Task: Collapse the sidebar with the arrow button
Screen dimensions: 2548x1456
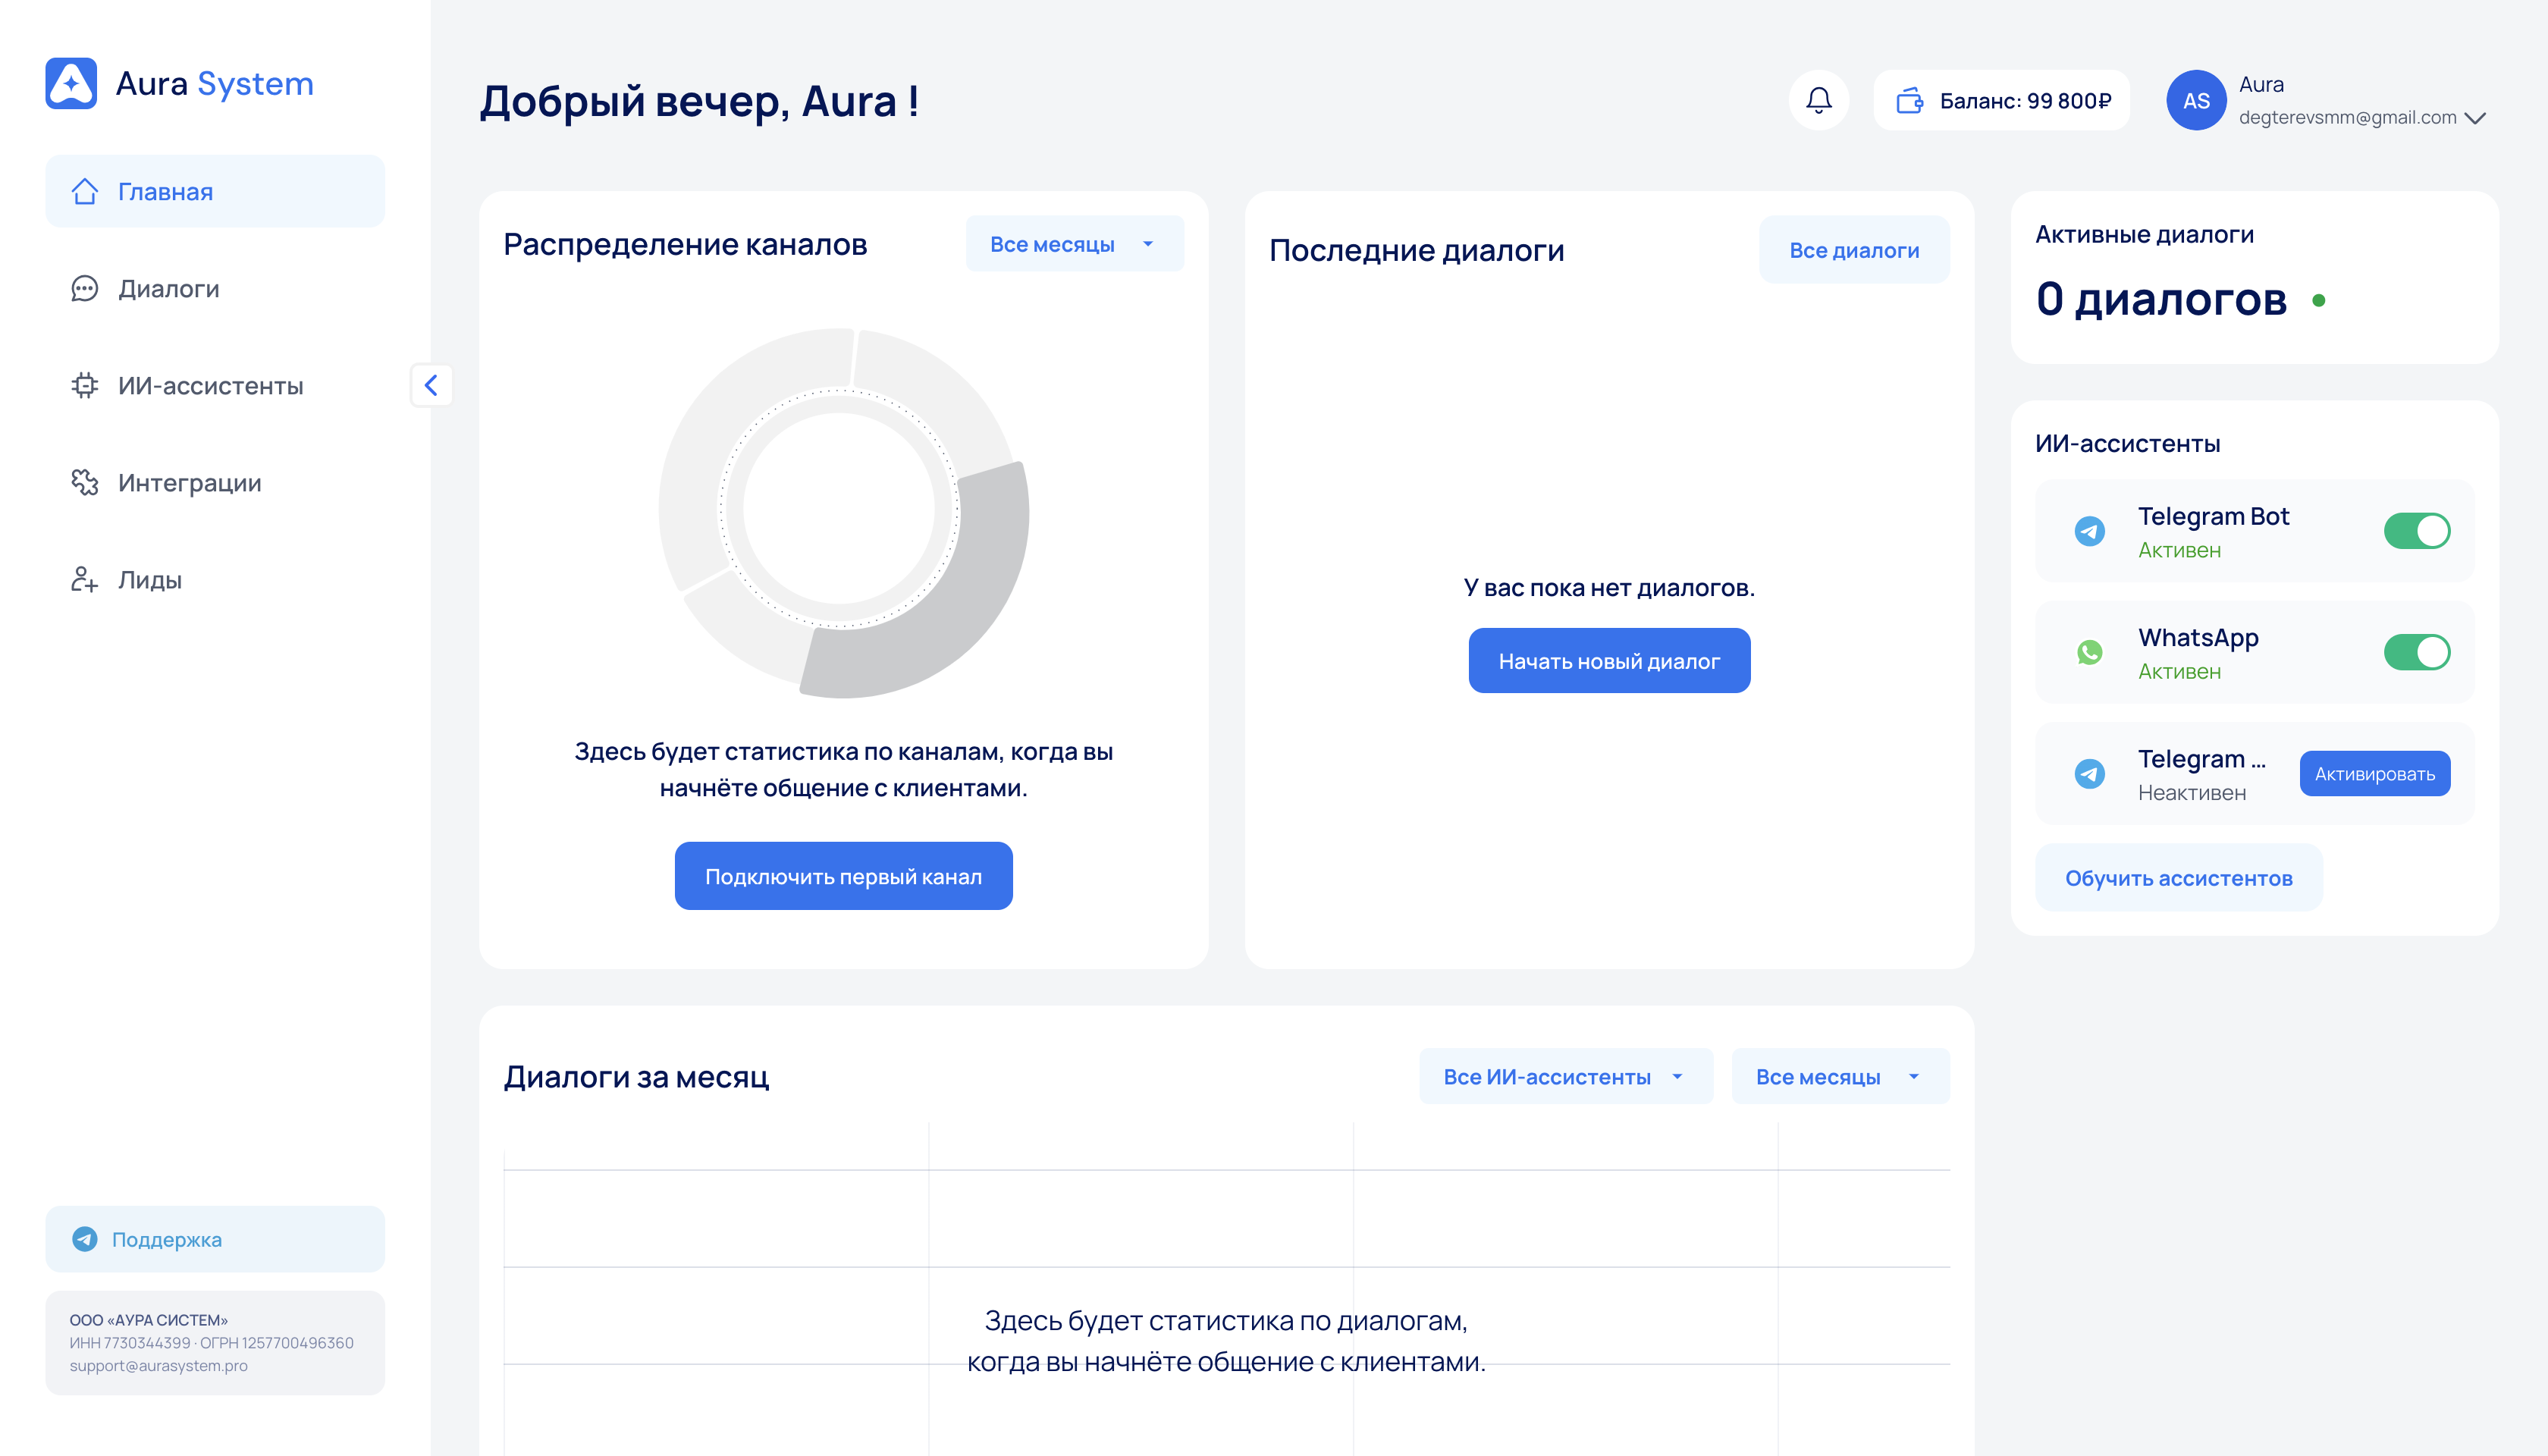Action: pos(431,385)
